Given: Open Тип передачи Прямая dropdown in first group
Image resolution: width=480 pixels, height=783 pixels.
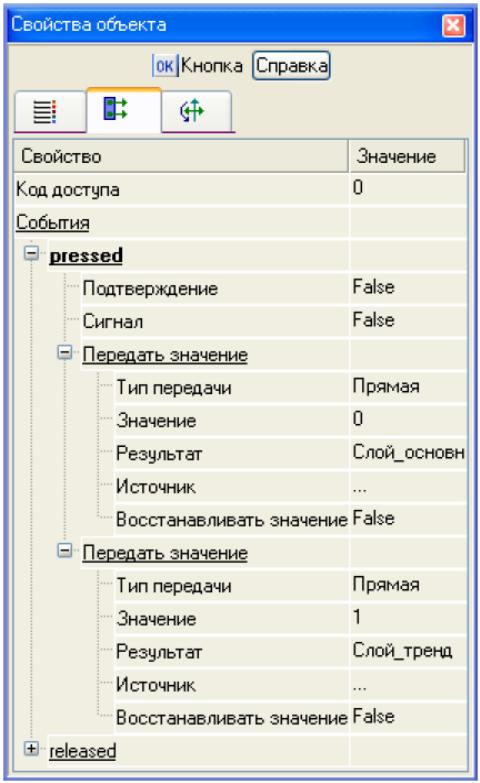Looking at the screenshot, I should 408,387.
